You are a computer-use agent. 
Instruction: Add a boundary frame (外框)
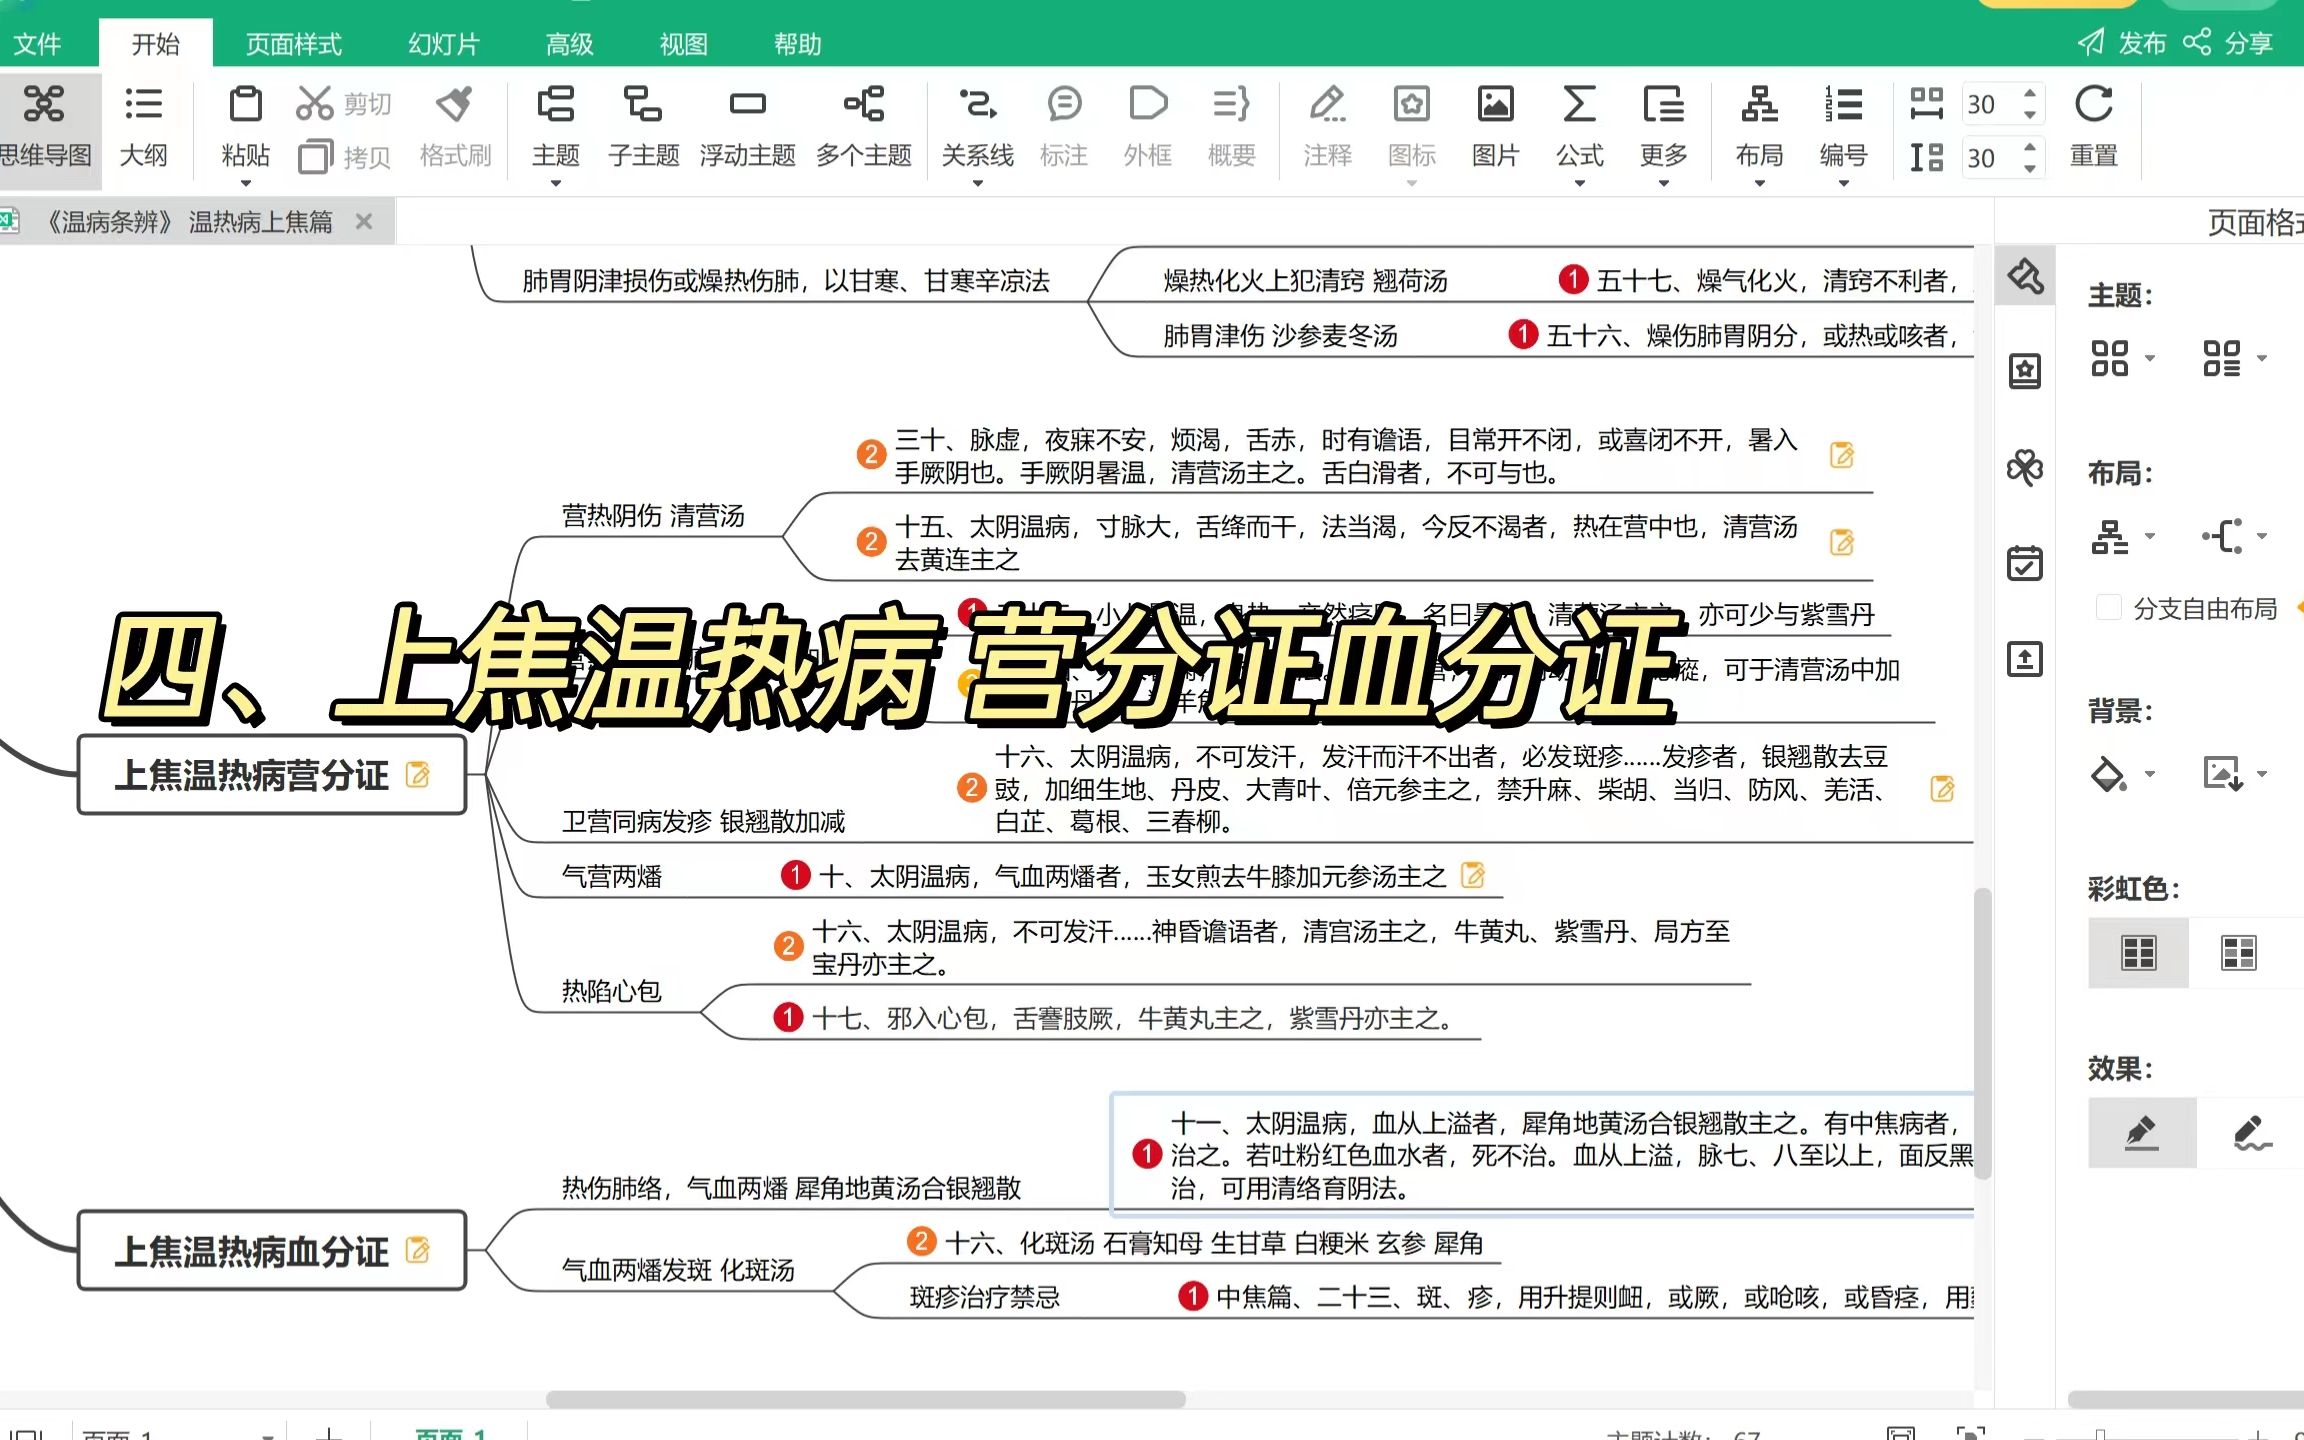click(1148, 127)
